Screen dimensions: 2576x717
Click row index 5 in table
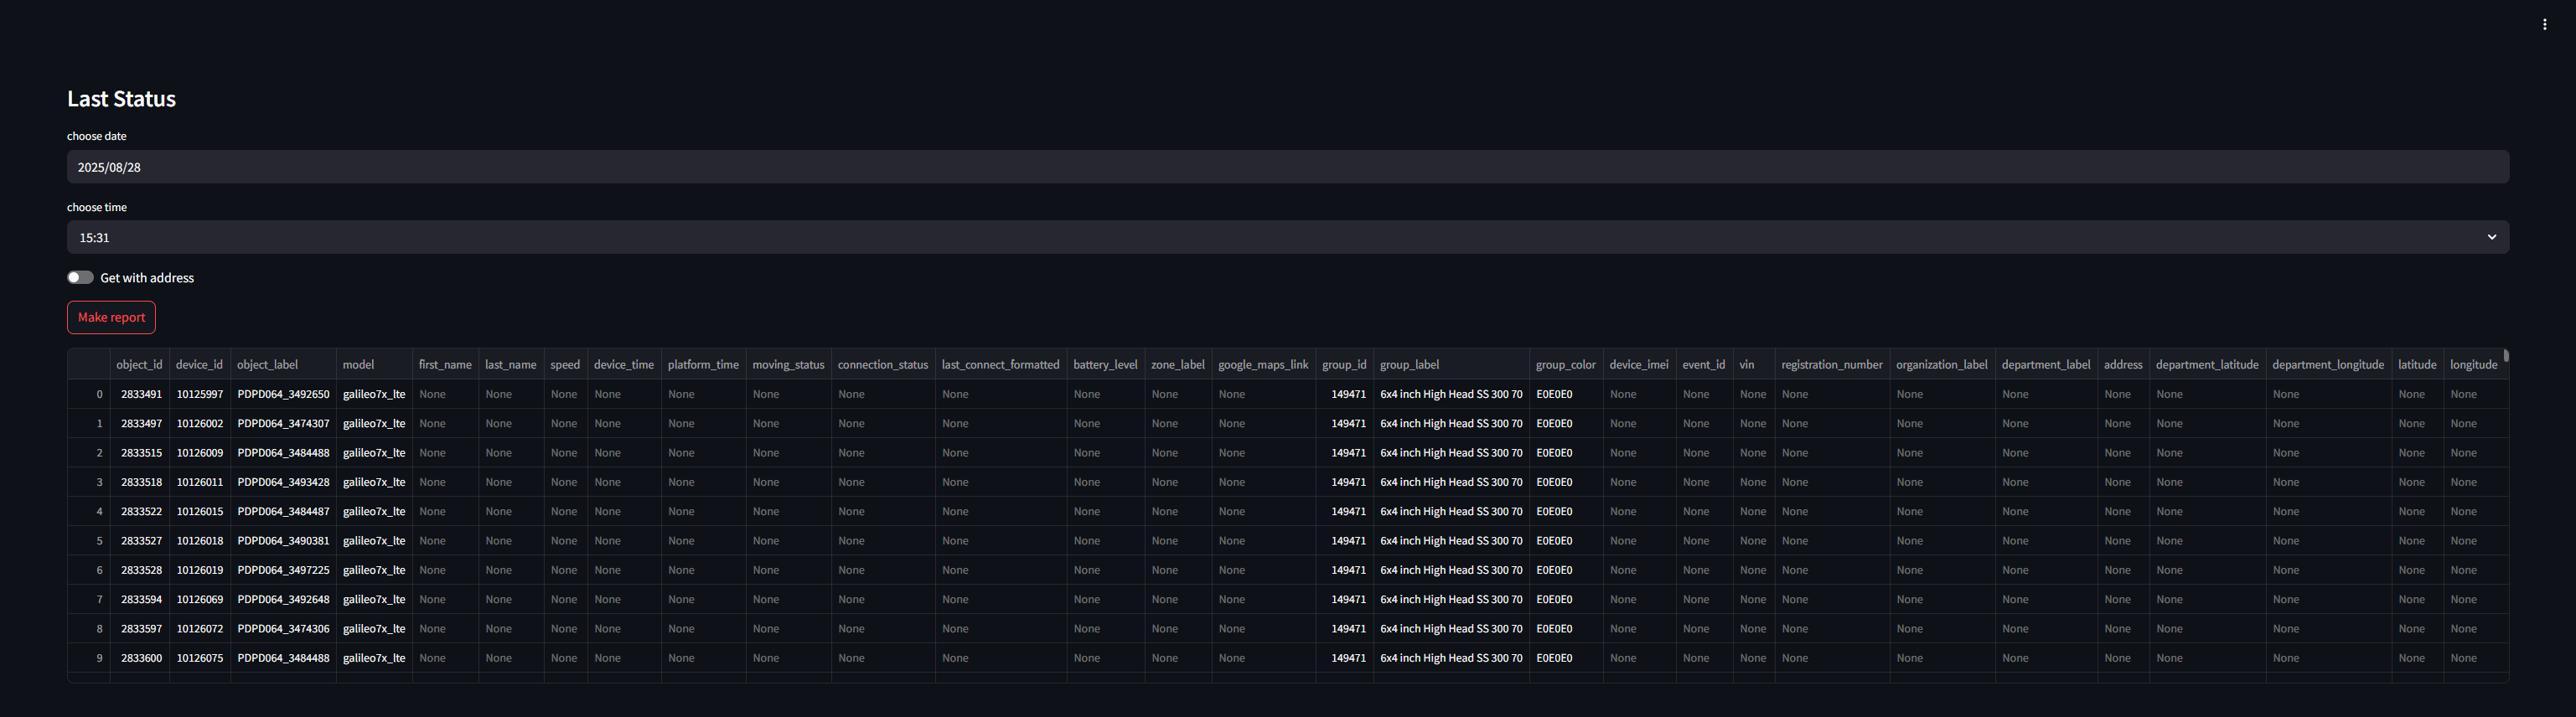tap(99, 541)
